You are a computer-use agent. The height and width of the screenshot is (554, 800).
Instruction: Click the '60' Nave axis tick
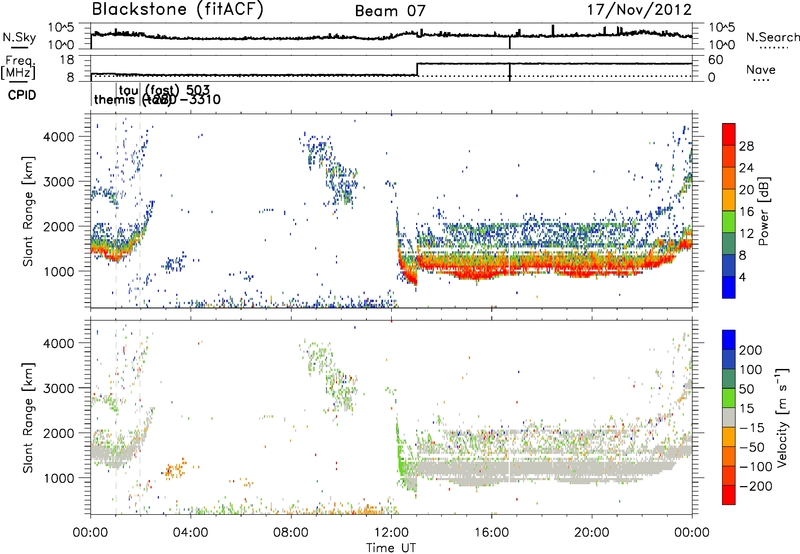[x=716, y=60]
